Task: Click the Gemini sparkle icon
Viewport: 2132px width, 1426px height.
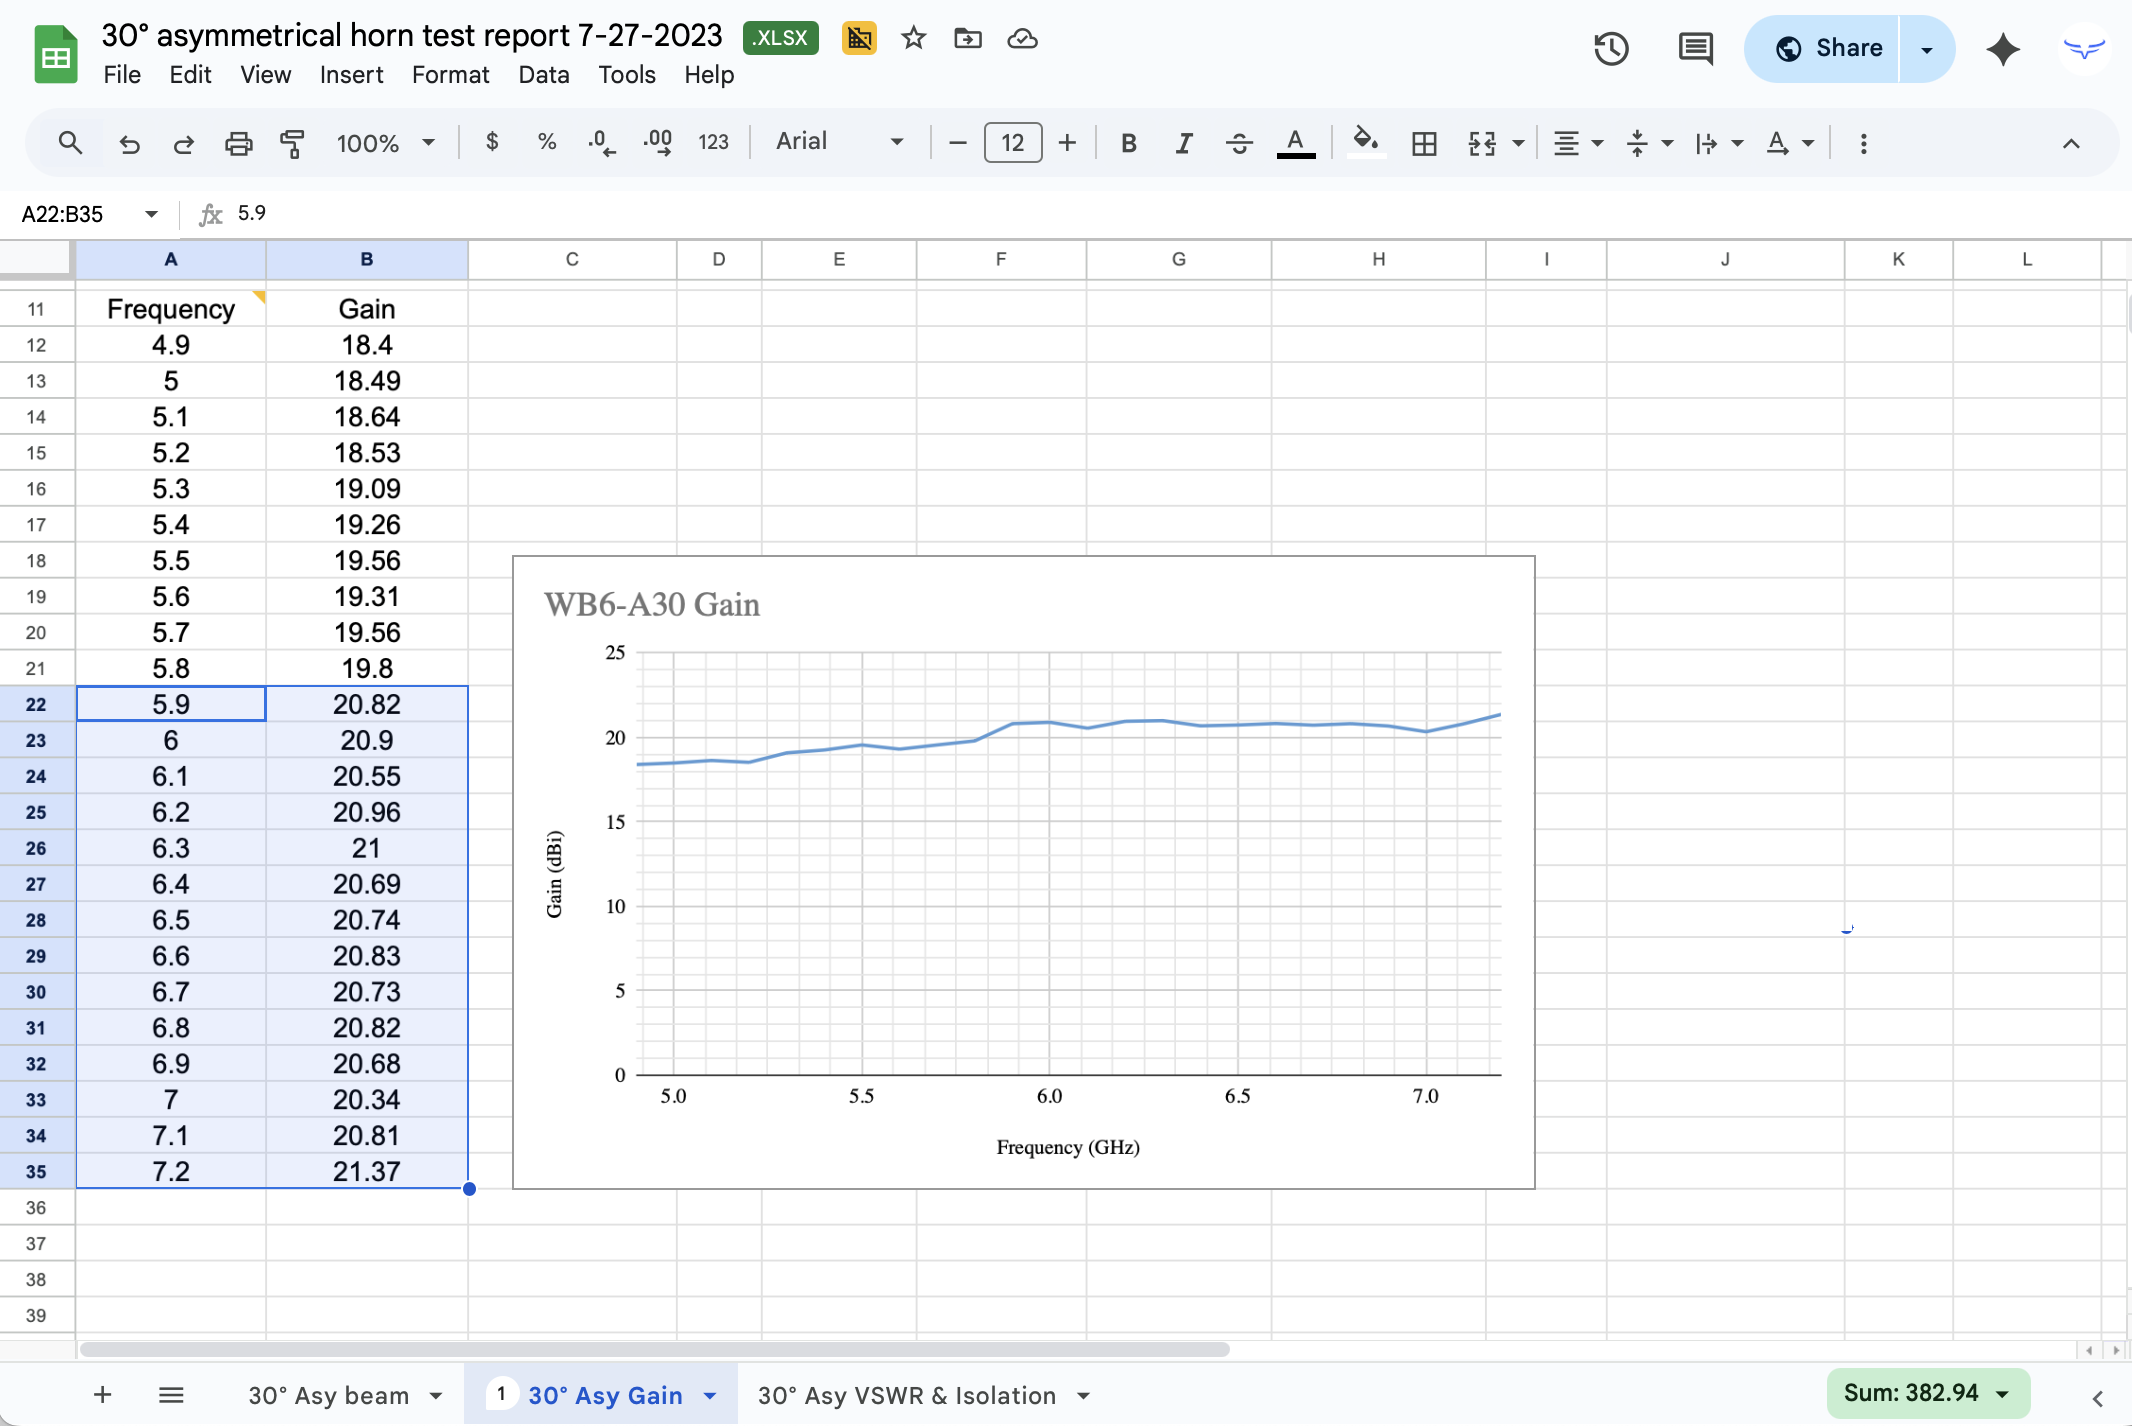Action: [x=2003, y=48]
